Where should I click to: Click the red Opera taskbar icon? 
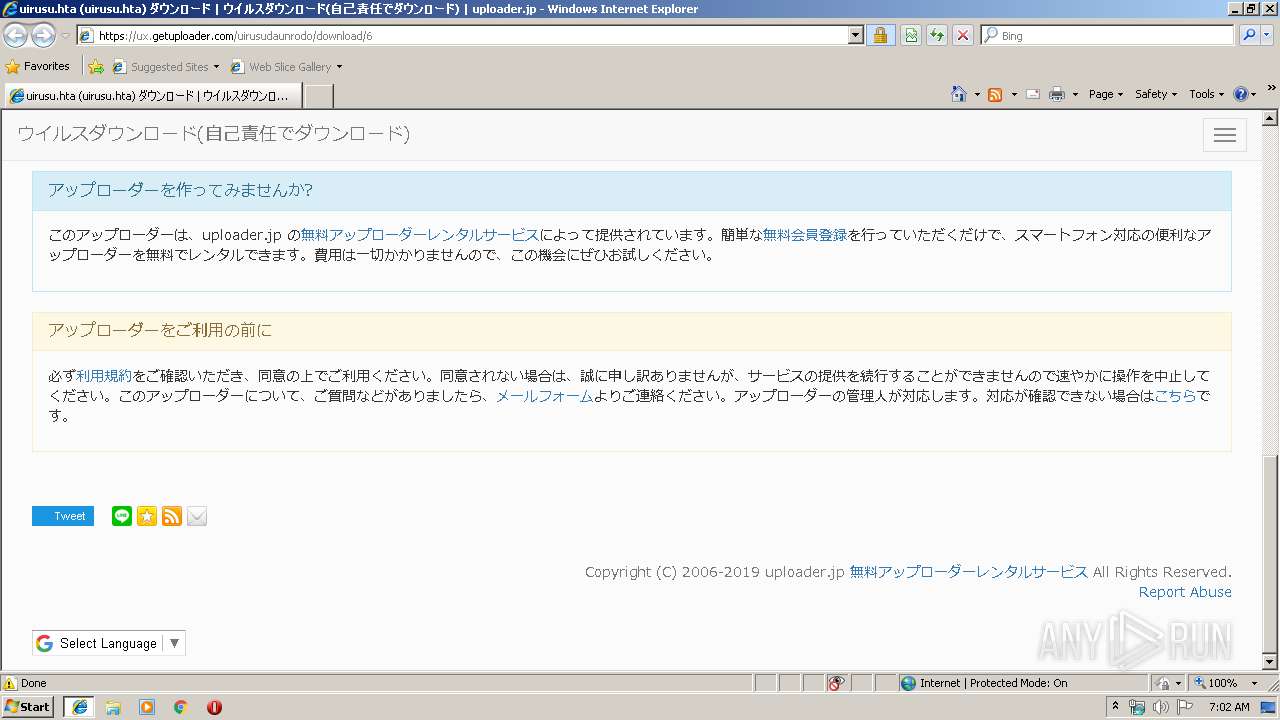point(214,707)
